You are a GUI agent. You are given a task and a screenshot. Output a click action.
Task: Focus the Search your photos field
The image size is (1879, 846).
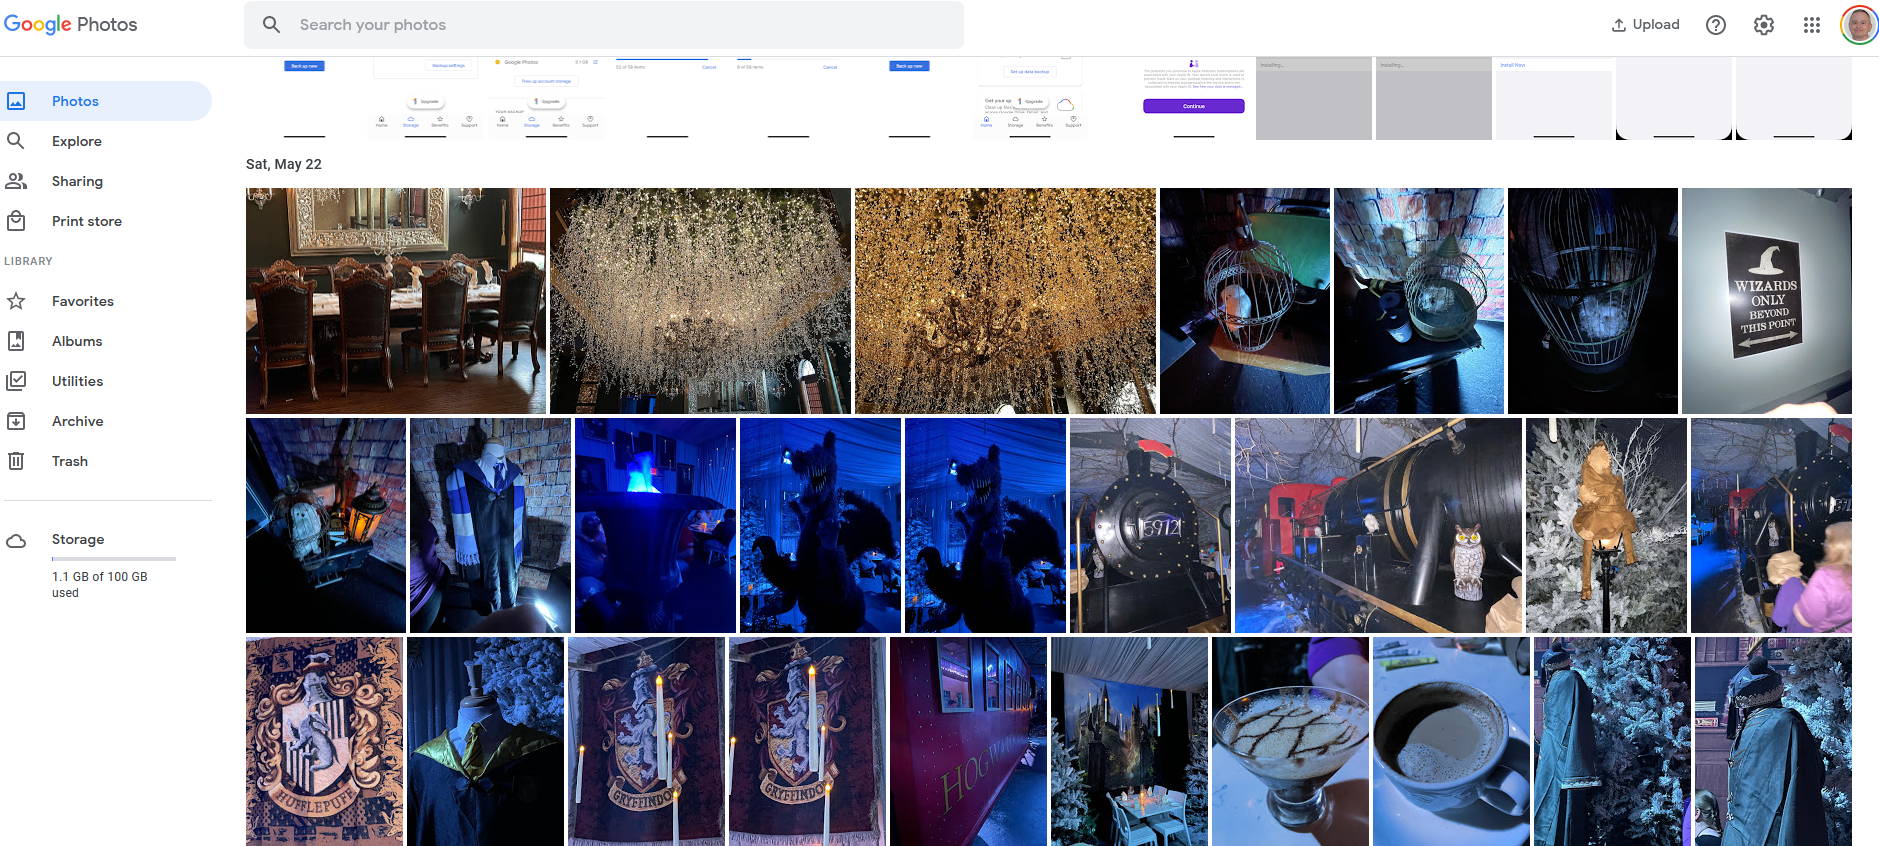tap(604, 25)
